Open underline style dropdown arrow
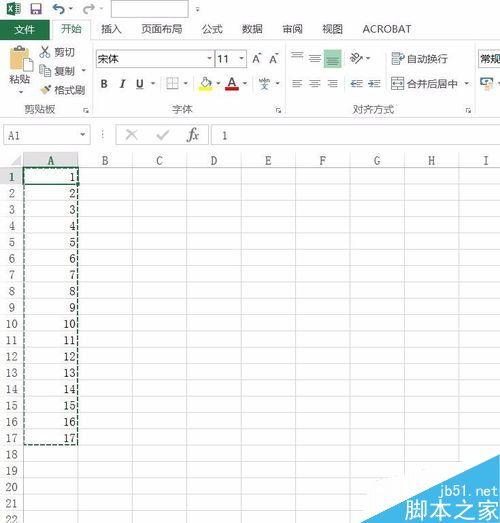 153,83
